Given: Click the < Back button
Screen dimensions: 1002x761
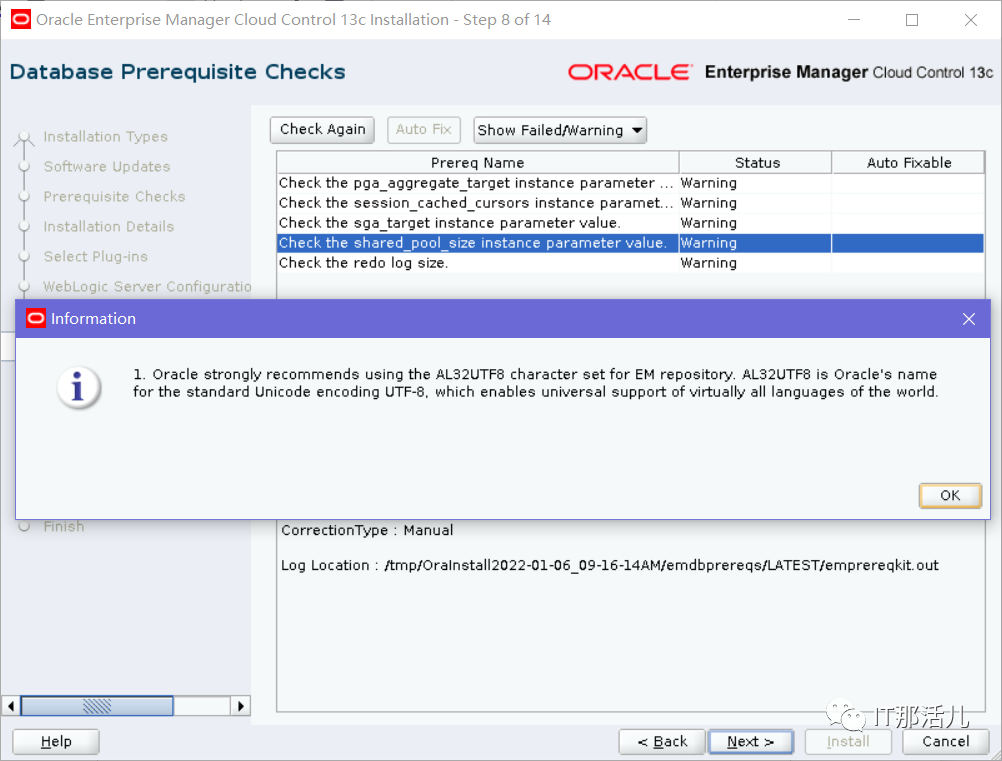Looking at the screenshot, I should 662,742.
